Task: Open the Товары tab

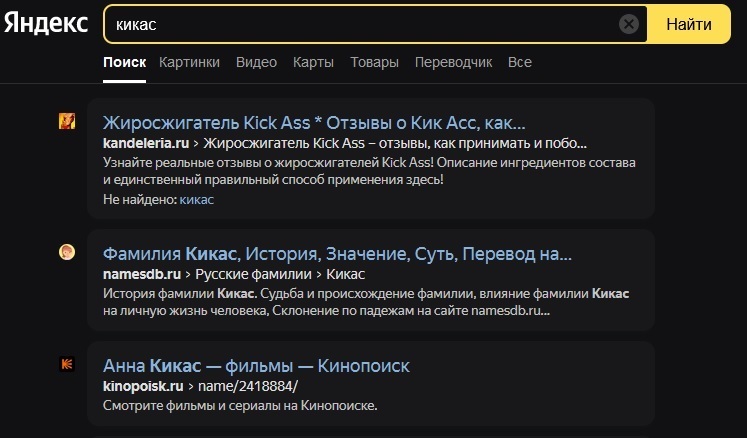Action: point(374,62)
